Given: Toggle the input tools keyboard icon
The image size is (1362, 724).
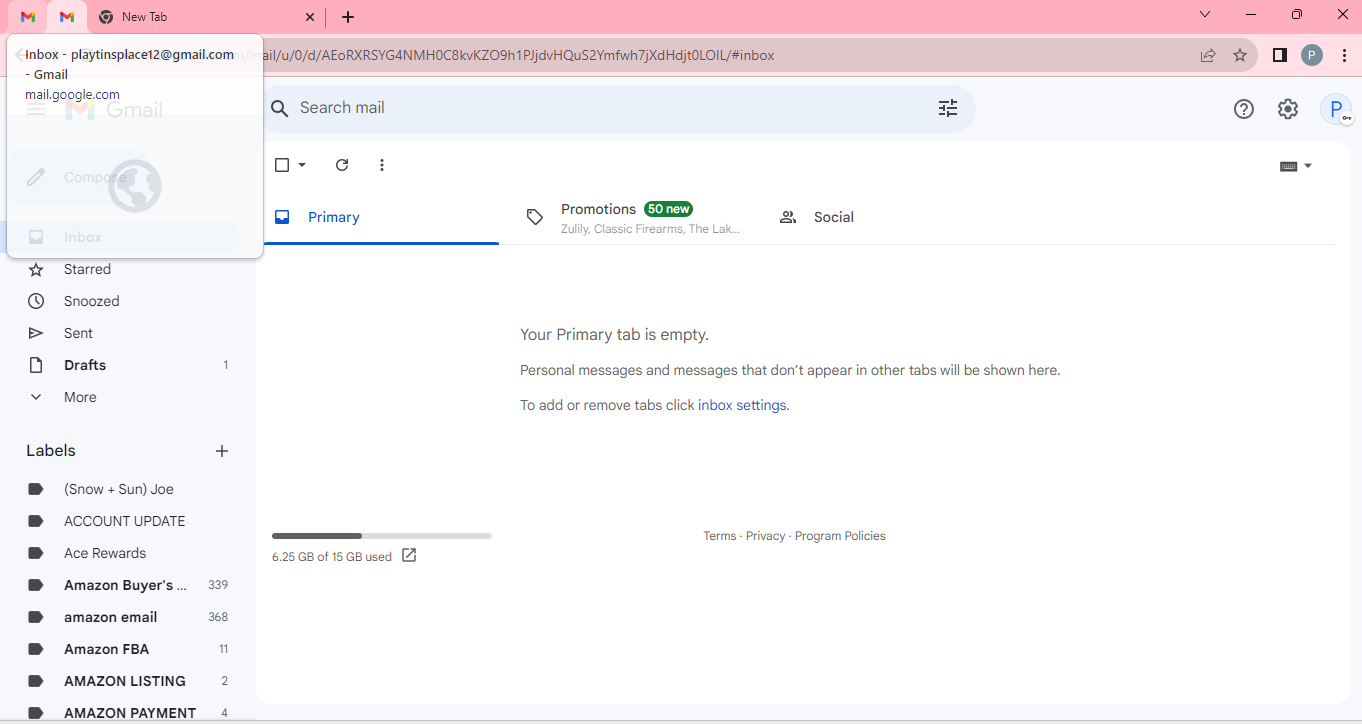Looking at the screenshot, I should click(x=1289, y=166).
